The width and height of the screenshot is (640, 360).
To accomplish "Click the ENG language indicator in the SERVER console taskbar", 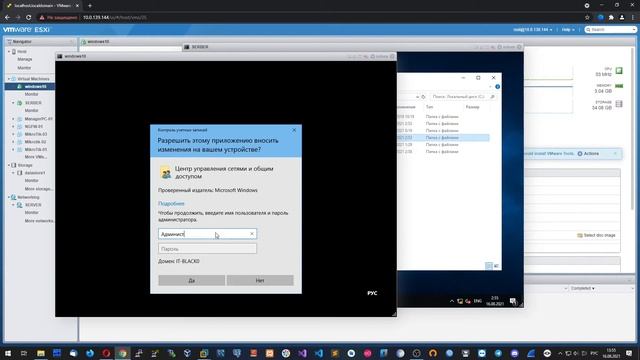I will [x=478, y=301].
